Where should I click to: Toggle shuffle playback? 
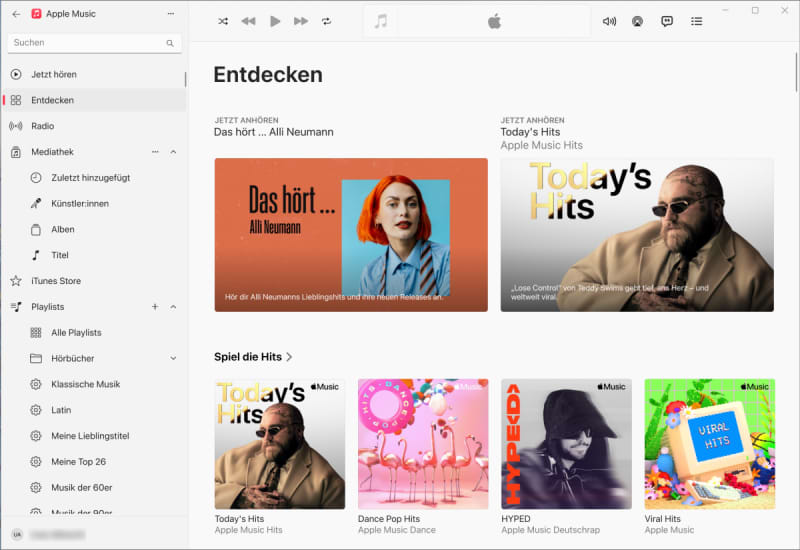pyautogui.click(x=223, y=21)
